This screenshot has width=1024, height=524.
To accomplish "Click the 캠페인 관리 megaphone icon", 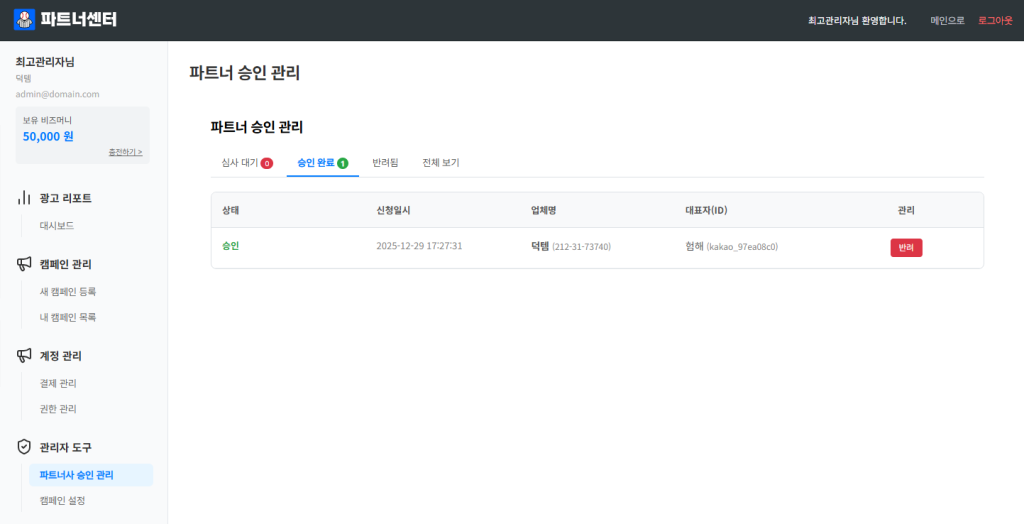I will (x=24, y=264).
